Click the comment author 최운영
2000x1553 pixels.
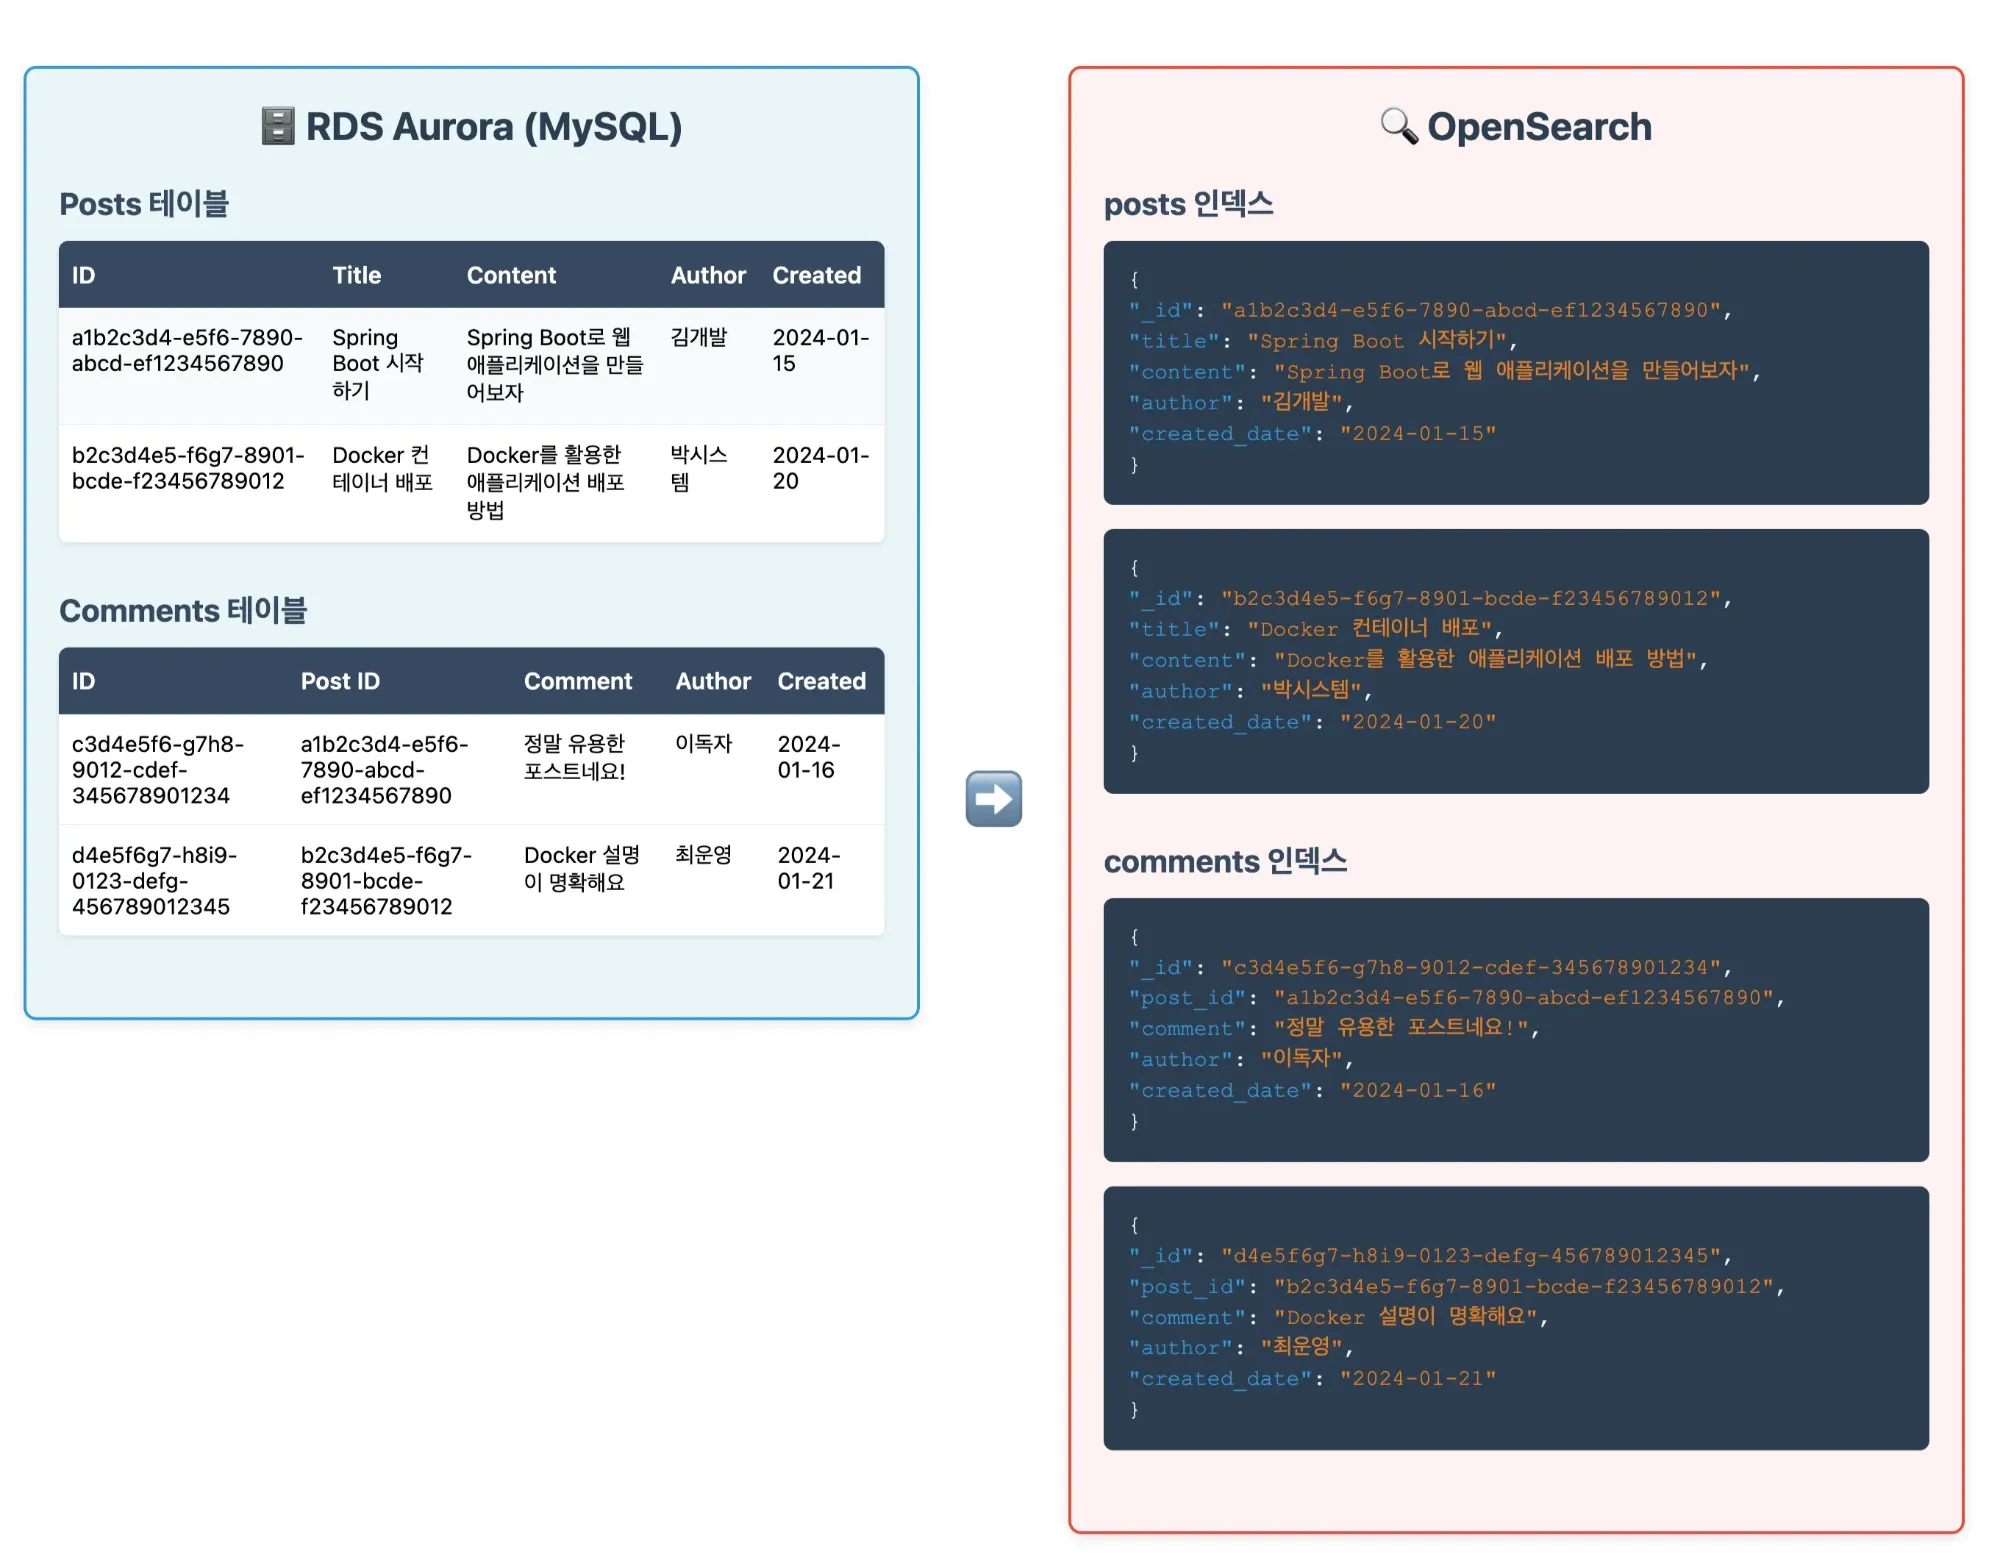[703, 855]
